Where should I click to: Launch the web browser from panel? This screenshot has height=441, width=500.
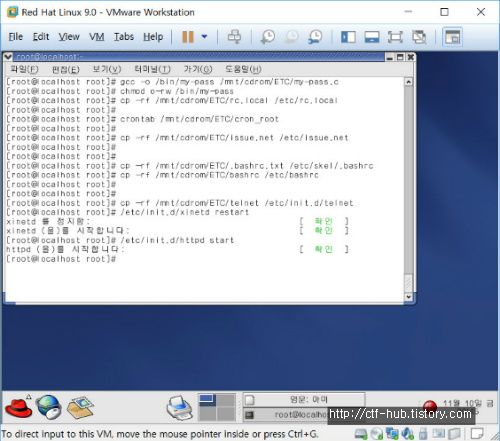(x=49, y=407)
